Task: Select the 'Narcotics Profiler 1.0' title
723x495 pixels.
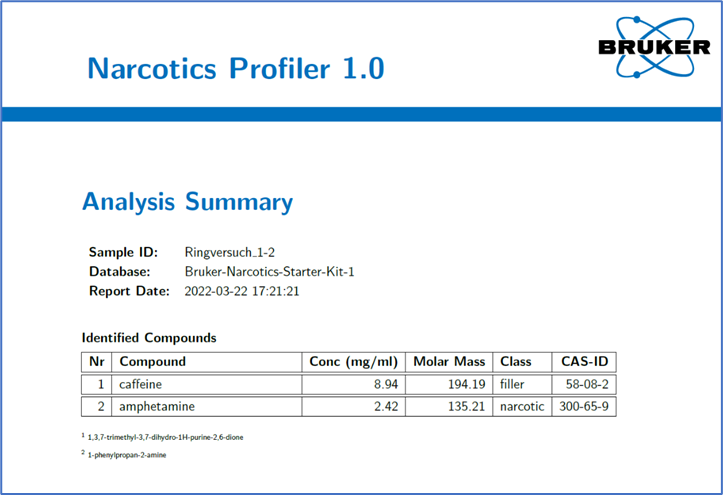Action: coord(236,69)
